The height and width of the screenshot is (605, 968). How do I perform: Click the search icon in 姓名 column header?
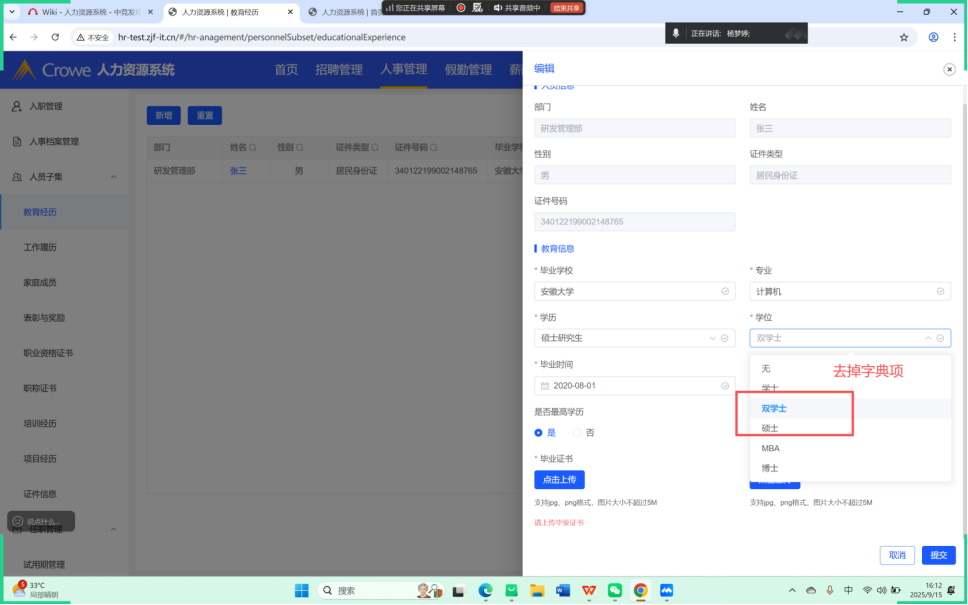(252, 148)
